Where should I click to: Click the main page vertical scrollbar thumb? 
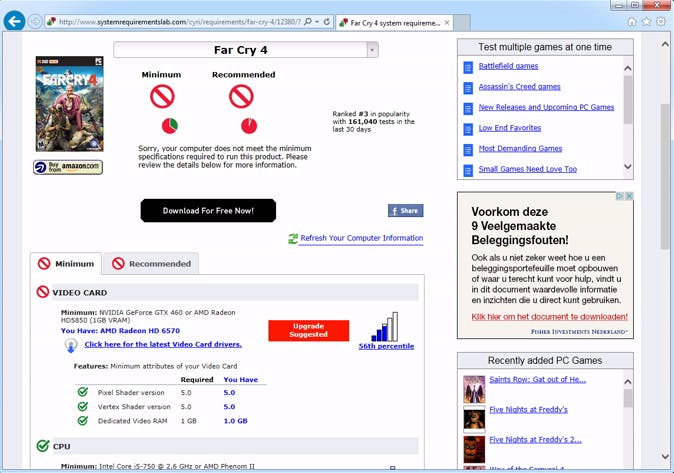tap(665, 176)
